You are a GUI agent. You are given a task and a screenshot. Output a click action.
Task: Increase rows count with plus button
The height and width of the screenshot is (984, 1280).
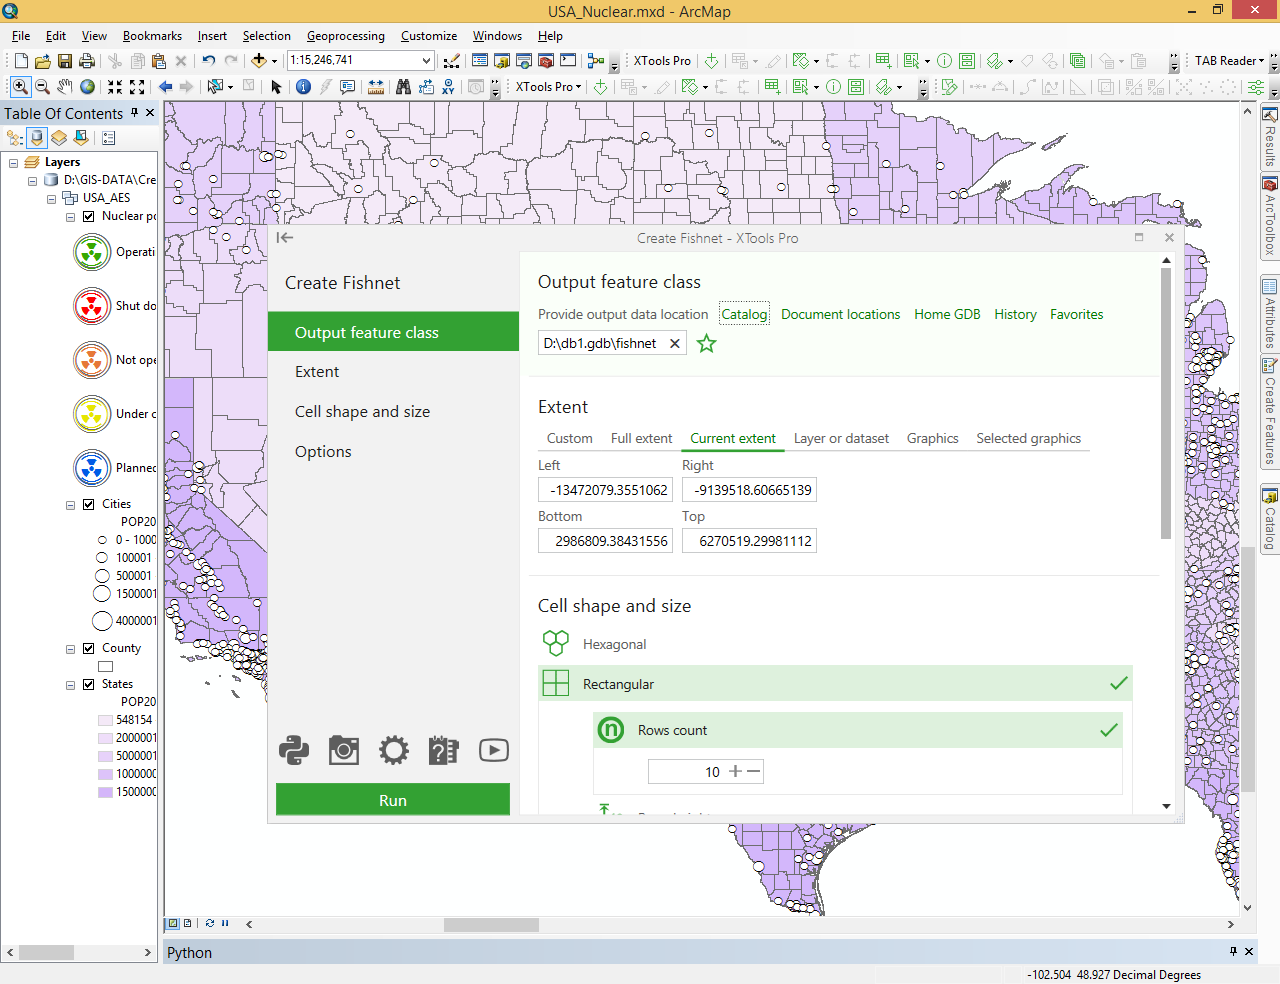[x=735, y=771]
